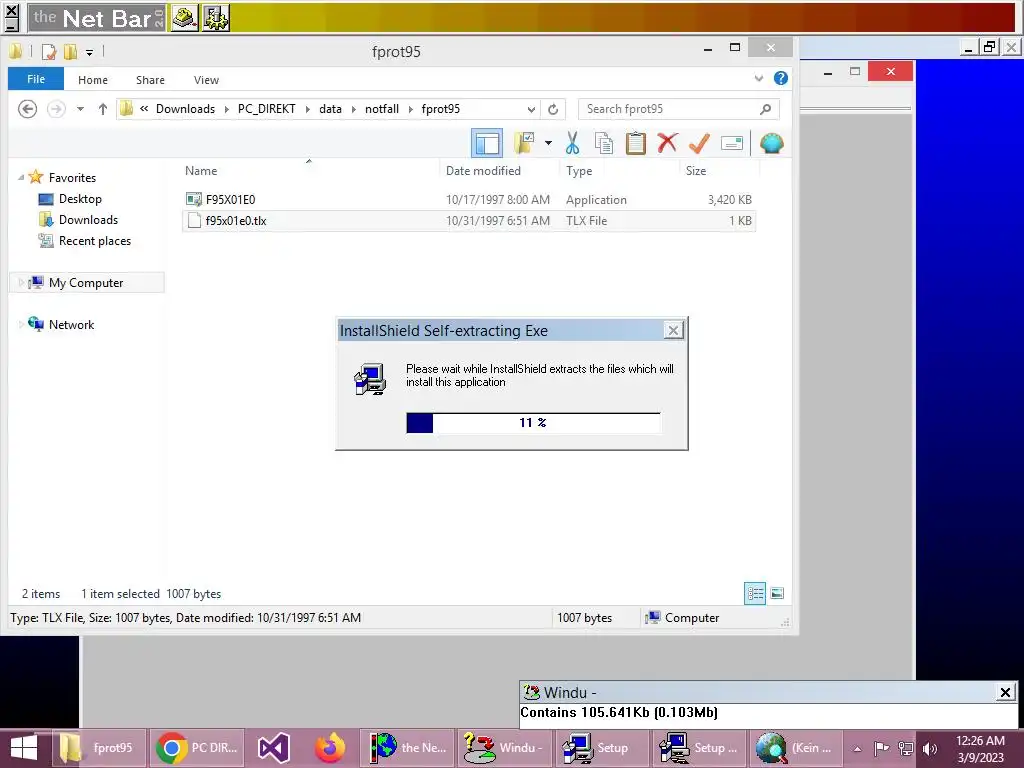Image resolution: width=1024 pixels, height=768 pixels.
Task: Expand the arrow after data in path
Action: pos(353,109)
